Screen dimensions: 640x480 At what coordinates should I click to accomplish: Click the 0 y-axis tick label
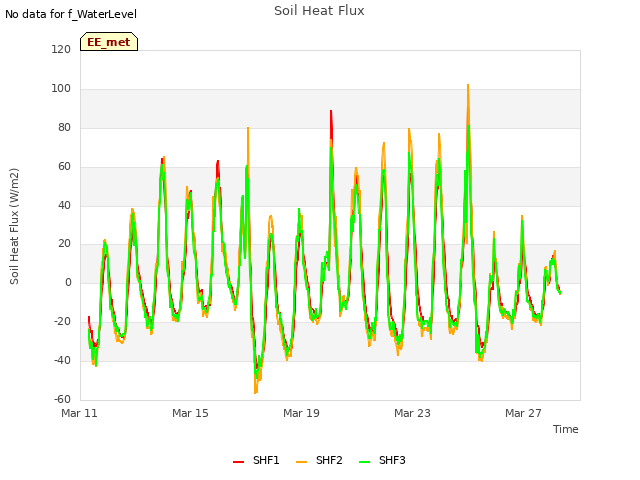pos(68,282)
